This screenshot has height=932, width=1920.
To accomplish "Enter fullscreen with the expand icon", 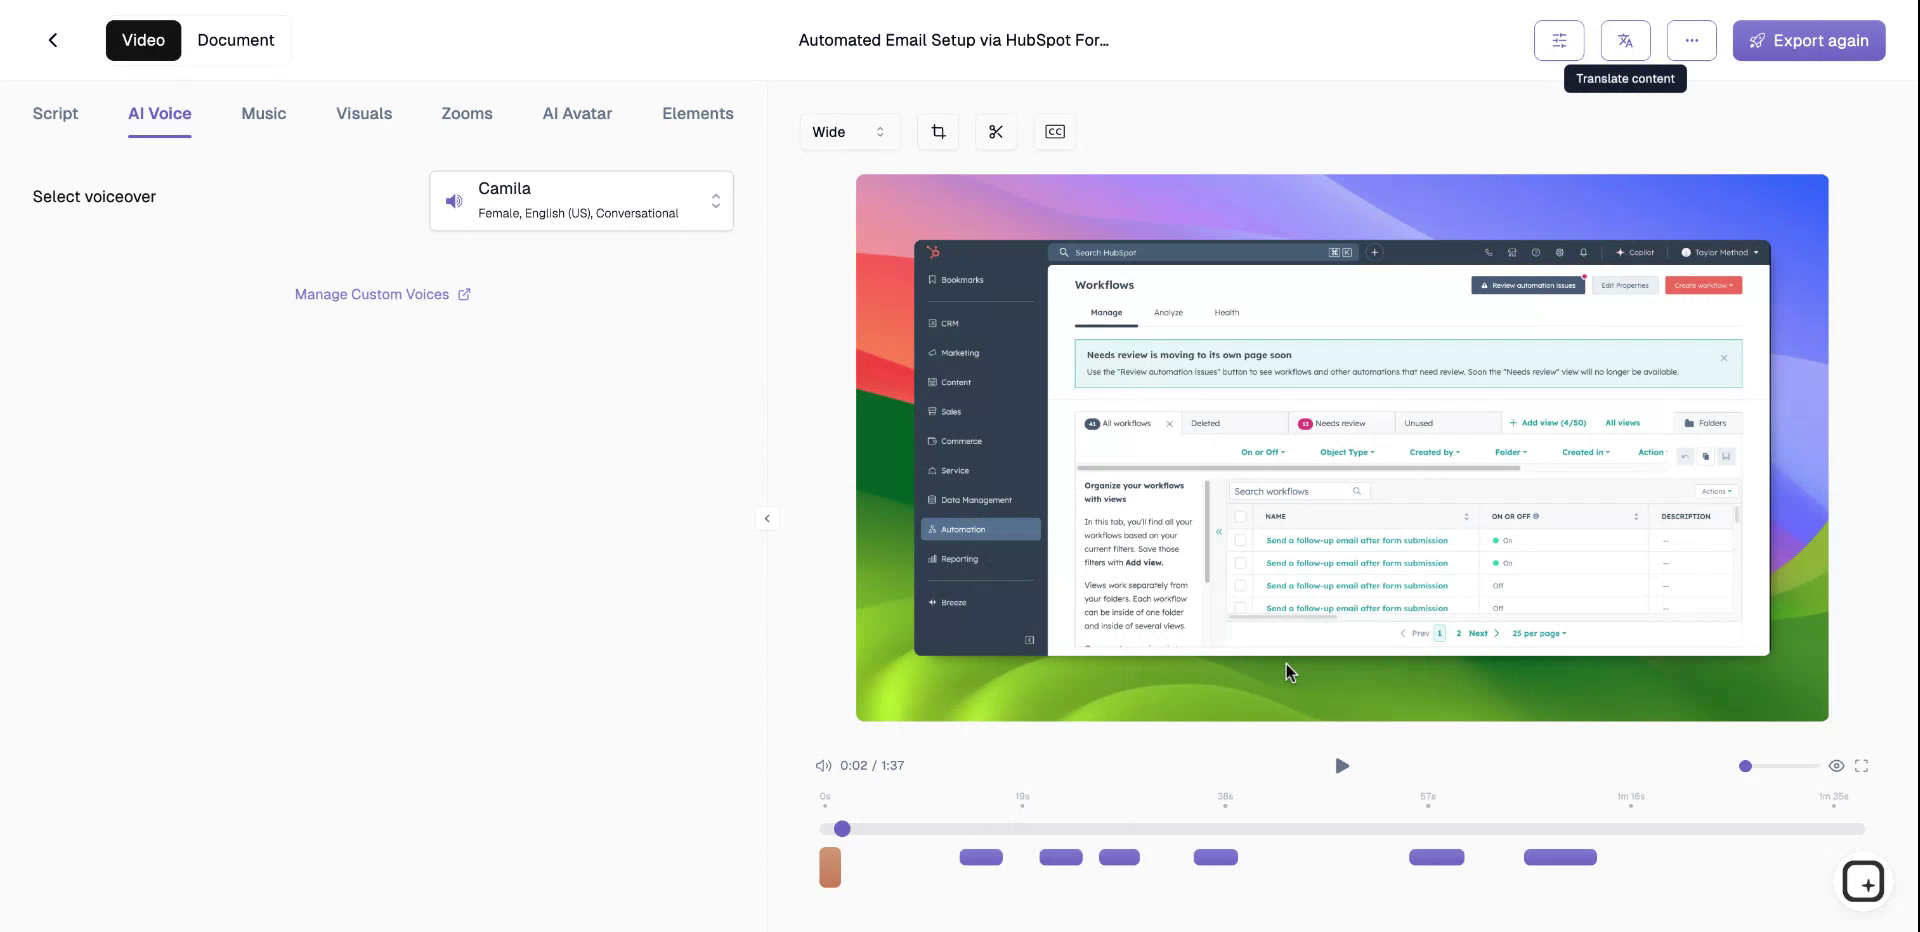I will pyautogui.click(x=1862, y=765).
